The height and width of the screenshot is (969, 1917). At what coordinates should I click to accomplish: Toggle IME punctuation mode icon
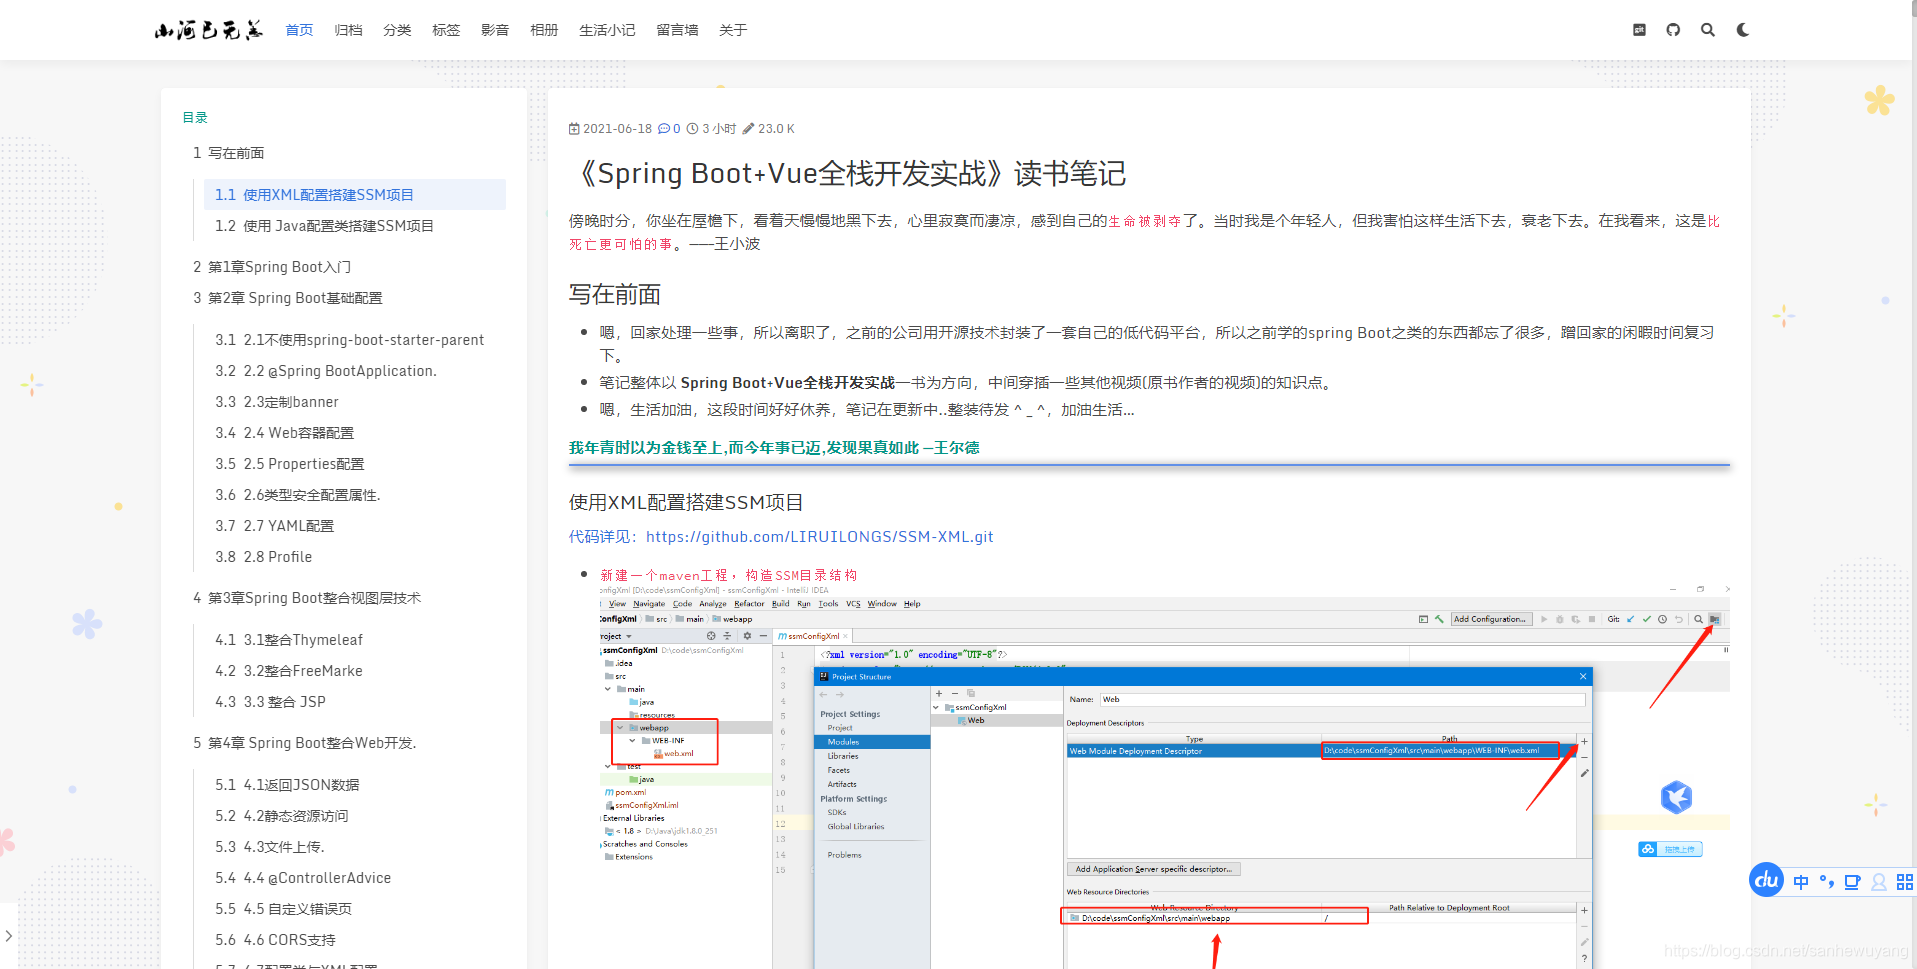(1827, 882)
